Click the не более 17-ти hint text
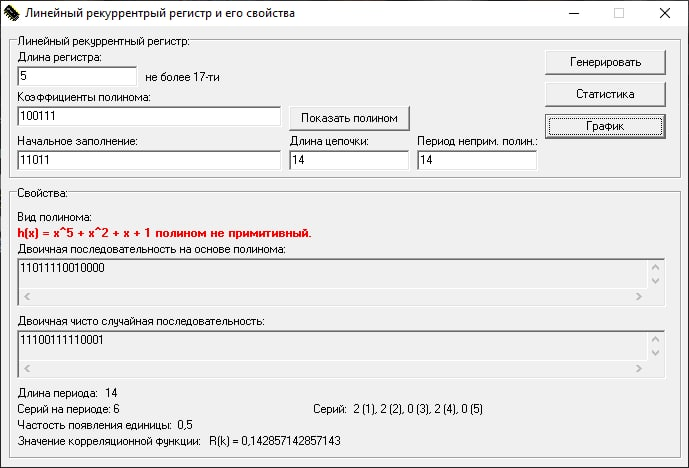Viewport: 689px width, 468px height. [x=182, y=77]
